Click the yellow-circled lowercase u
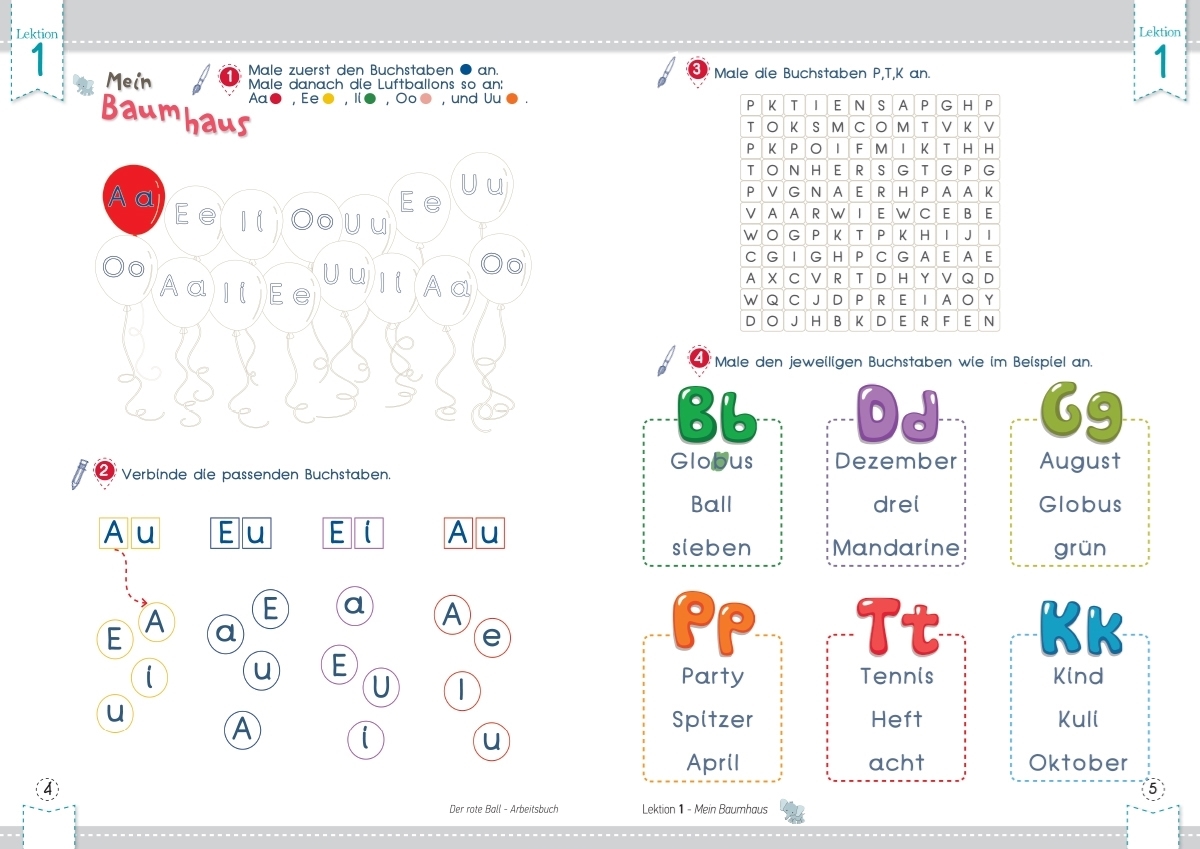The image size is (1200, 849). (x=115, y=713)
